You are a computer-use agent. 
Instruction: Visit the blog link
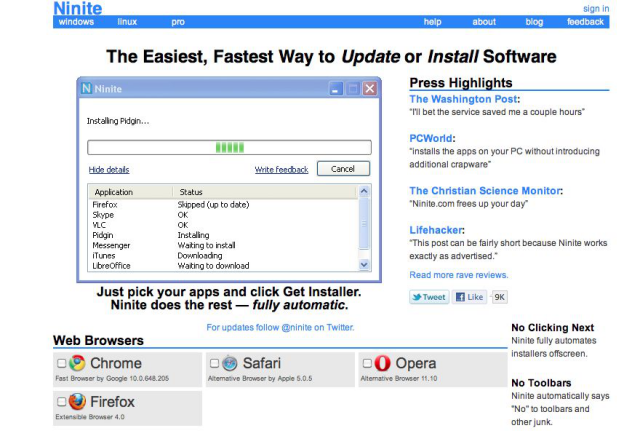coord(534,22)
